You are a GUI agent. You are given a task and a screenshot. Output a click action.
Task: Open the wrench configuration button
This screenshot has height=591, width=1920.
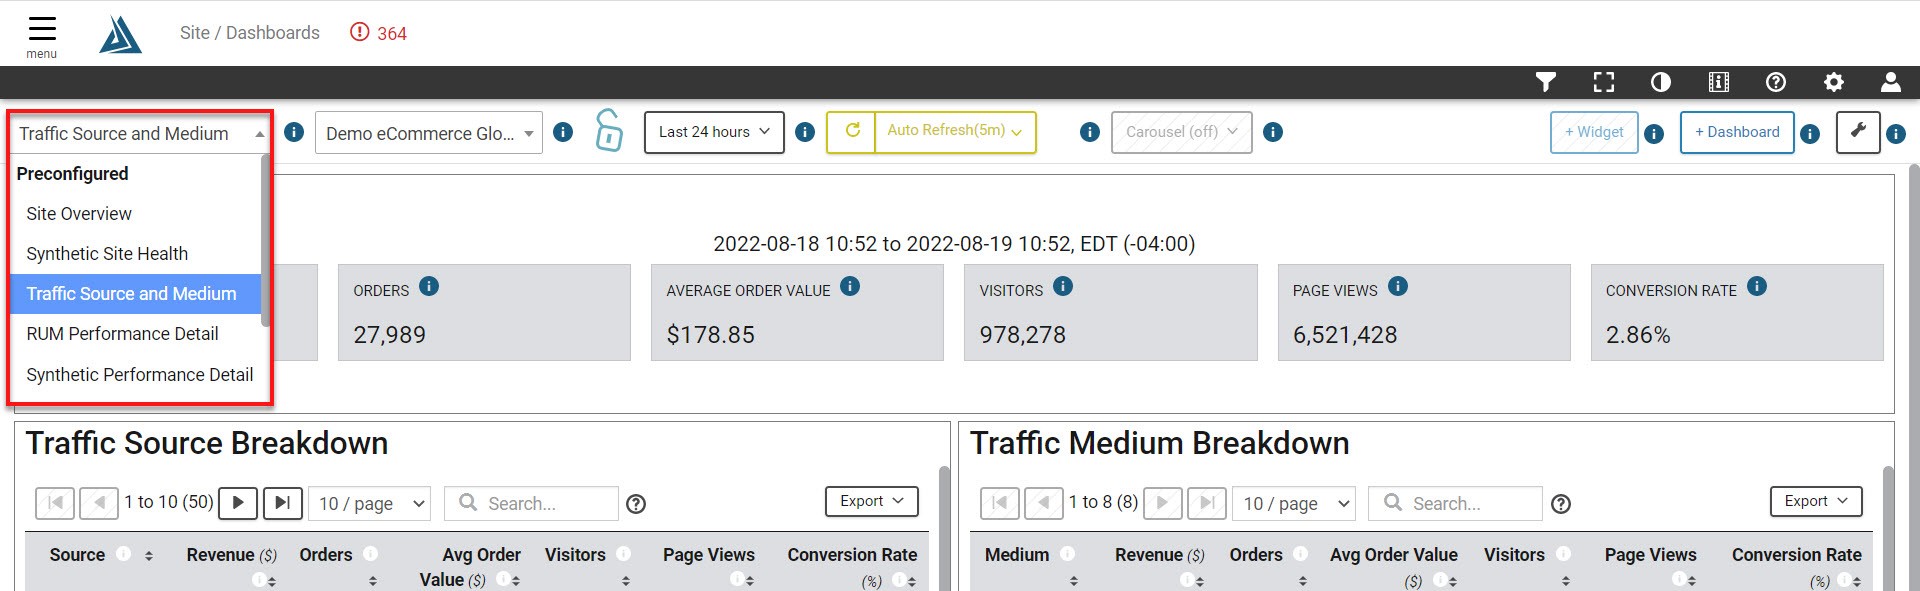coord(1858,132)
